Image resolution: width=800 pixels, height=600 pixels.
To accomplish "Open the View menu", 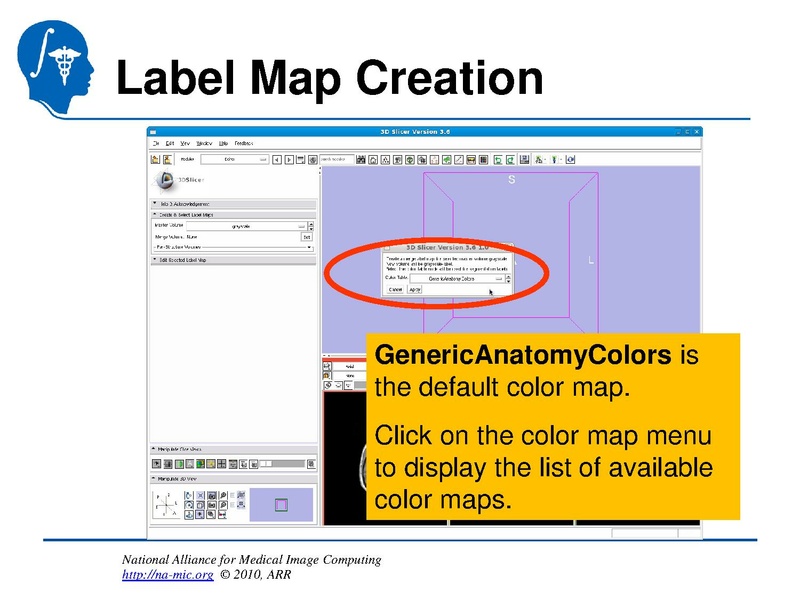I will (187, 143).
